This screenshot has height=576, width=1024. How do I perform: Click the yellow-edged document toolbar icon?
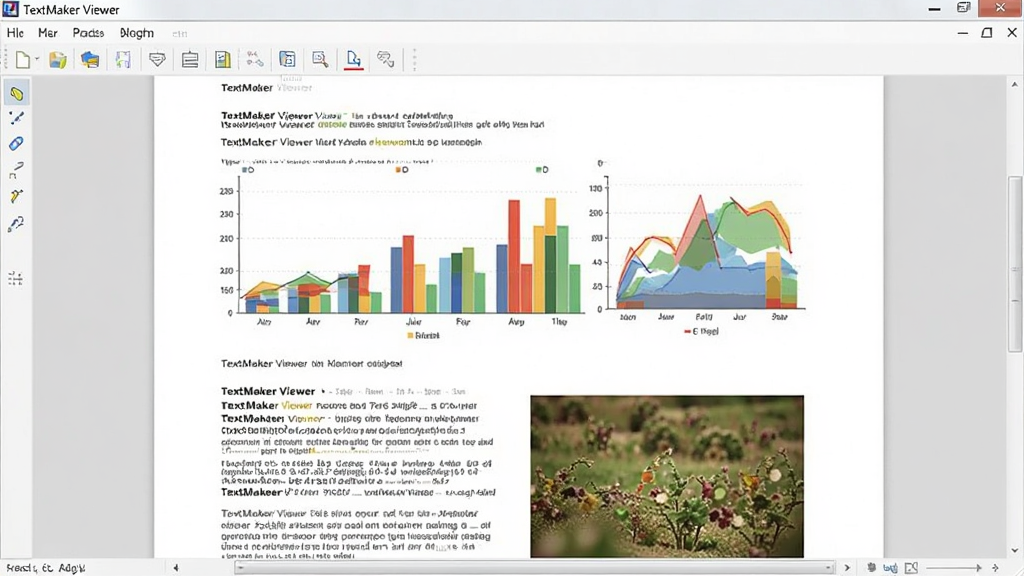click(223, 59)
